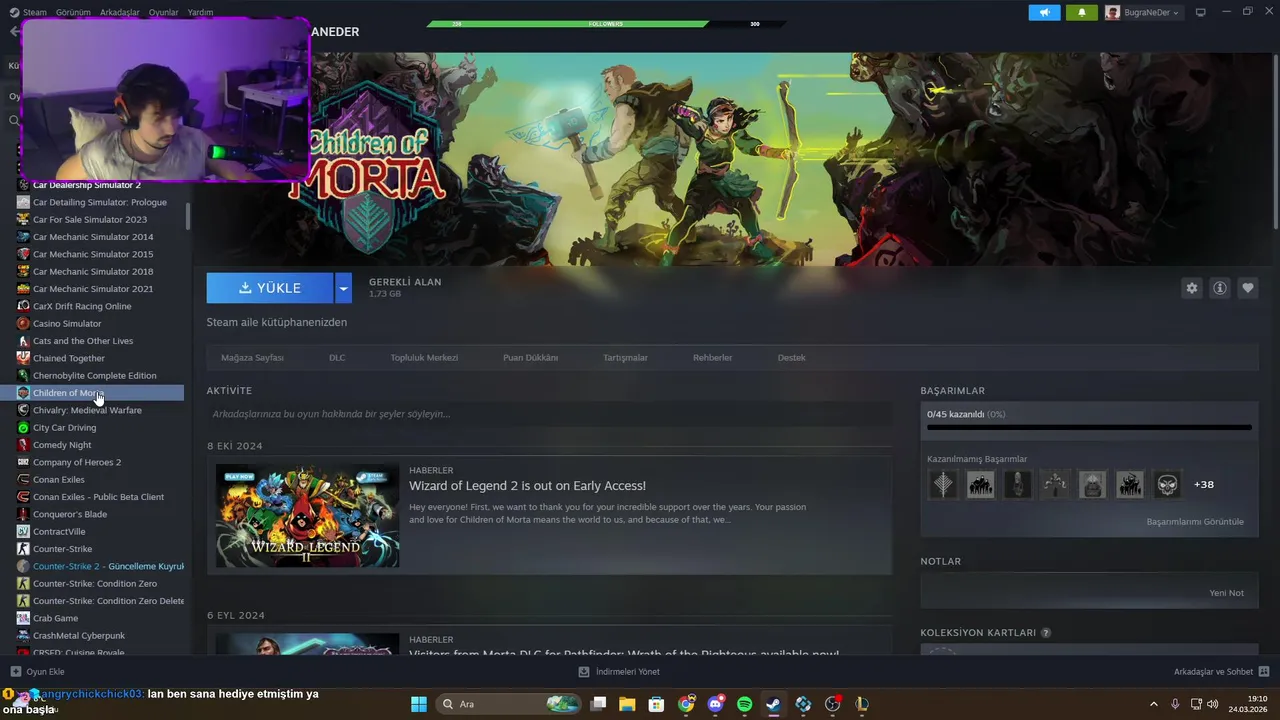Image resolution: width=1280 pixels, height=720 pixels.
Task: Select ContractVille in library
Action: [59, 532]
